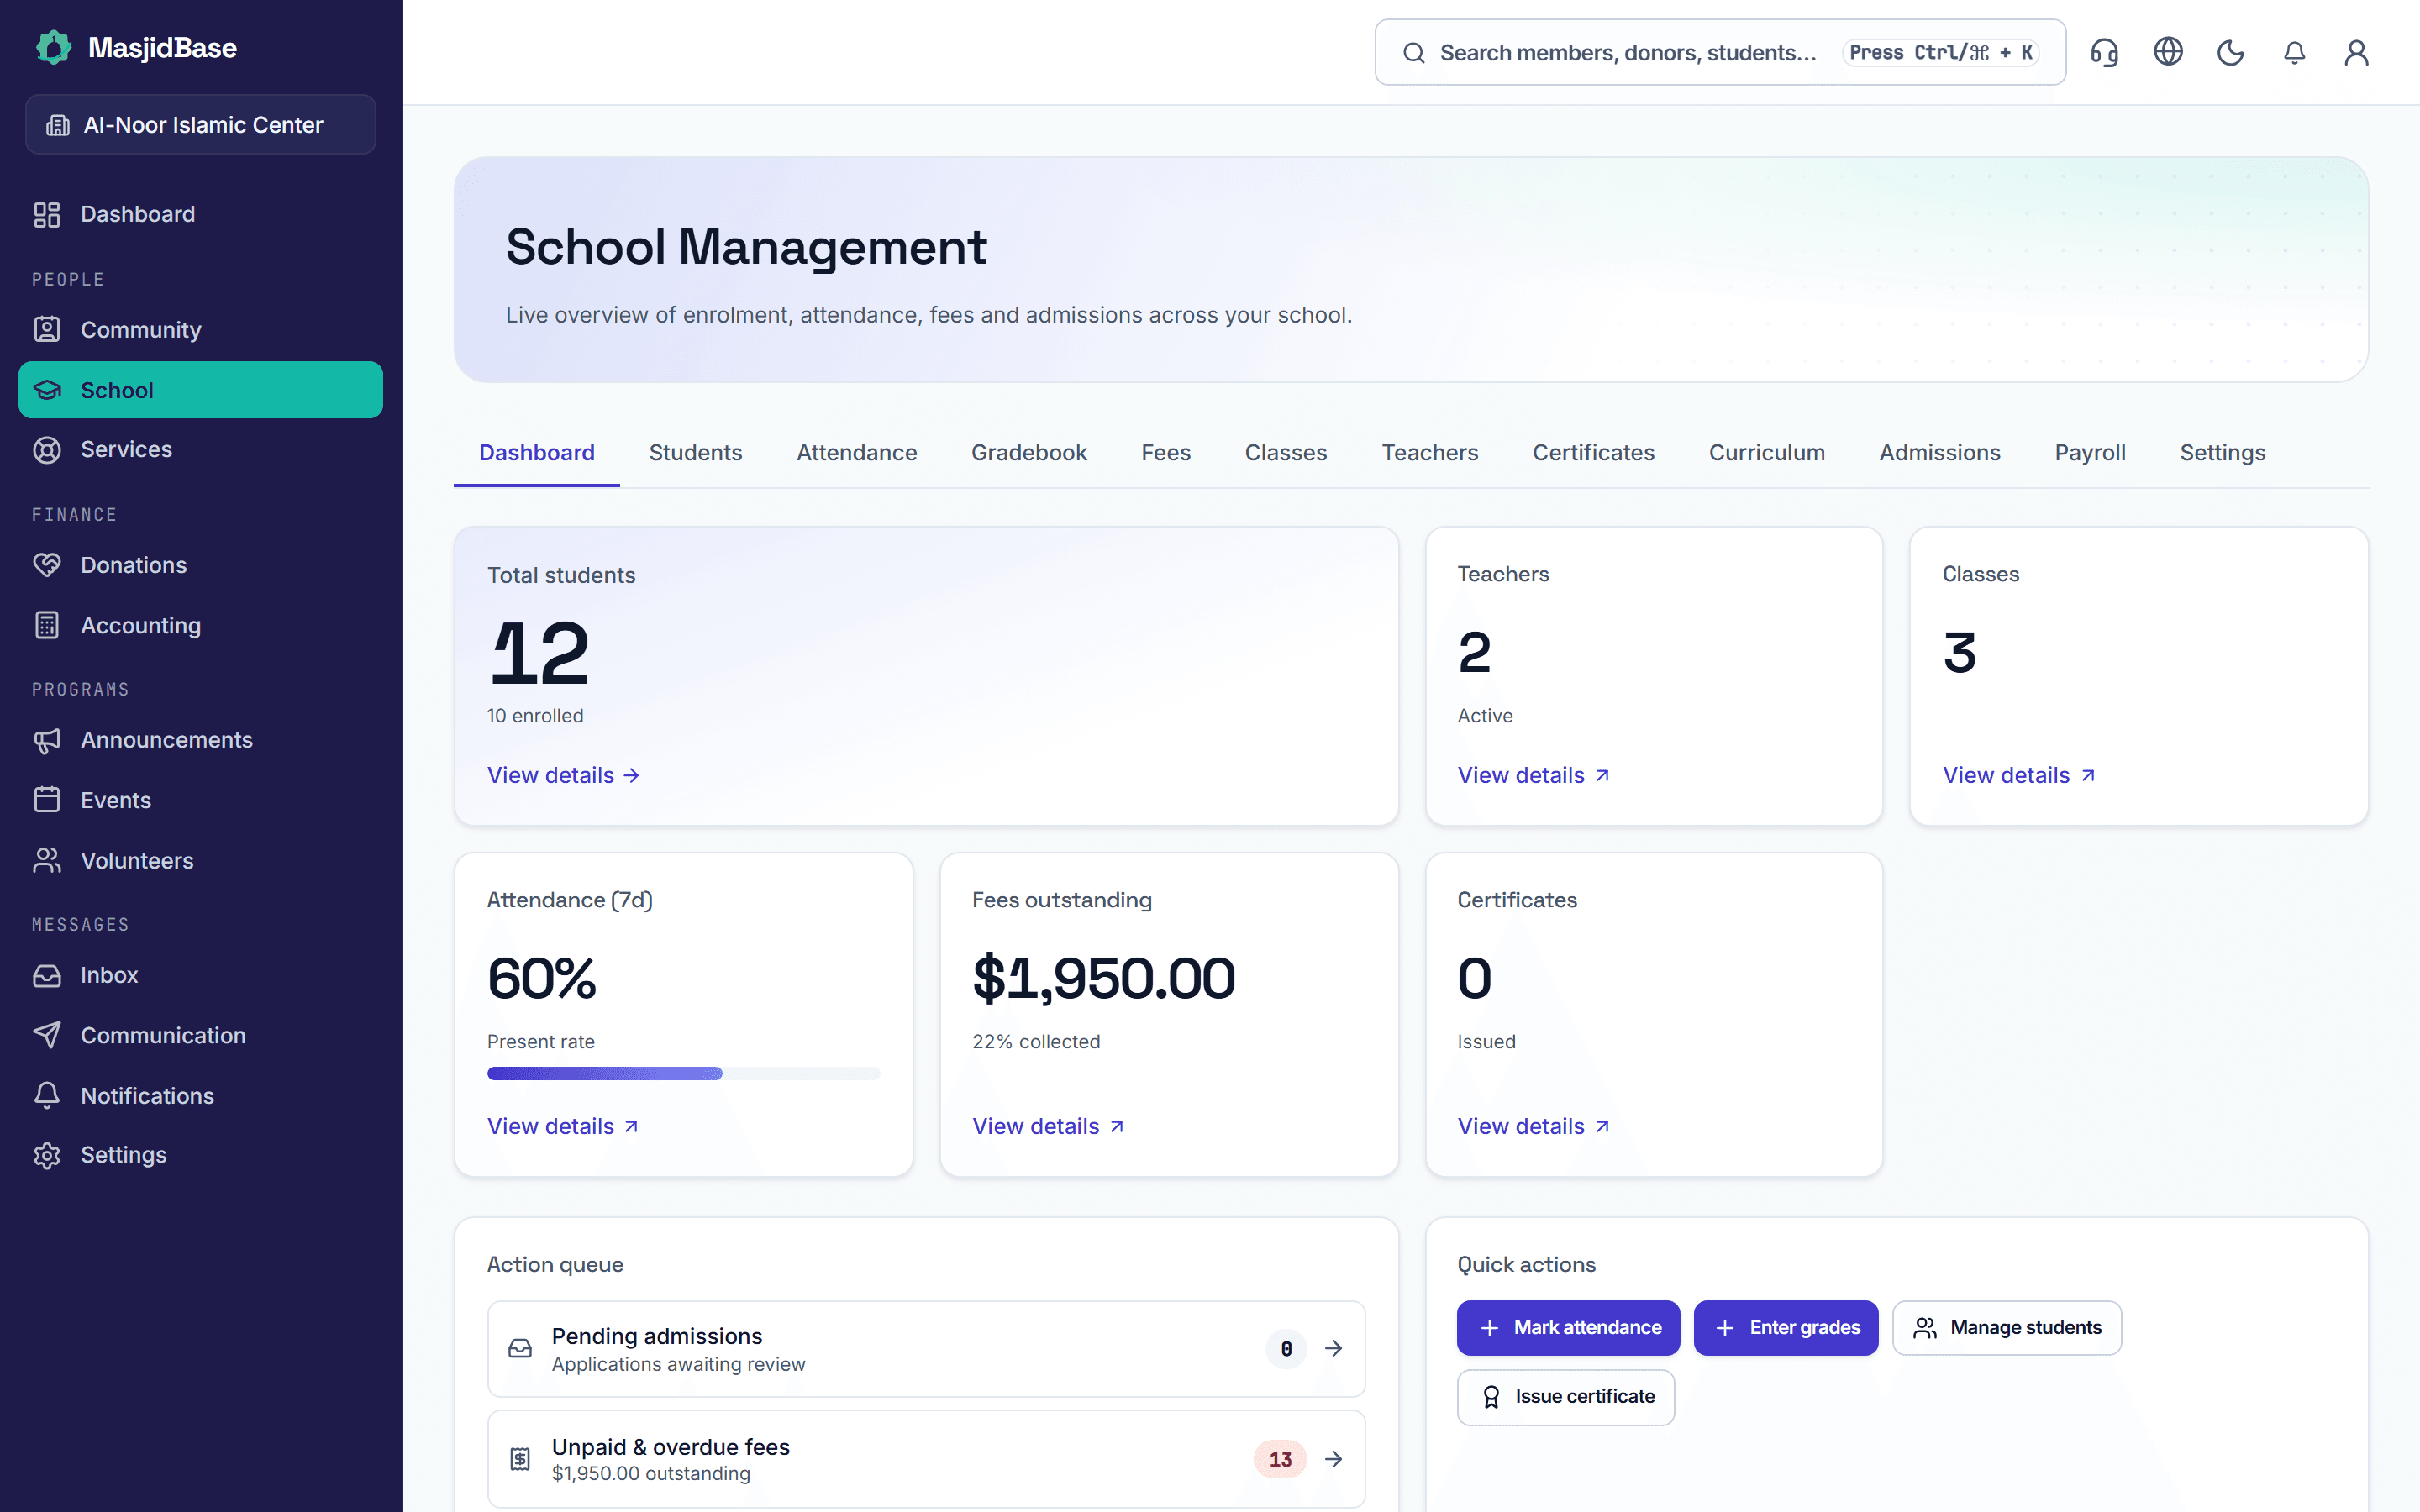Click the Announcements megaphone icon
This screenshot has height=1512, width=2420.
[47, 740]
